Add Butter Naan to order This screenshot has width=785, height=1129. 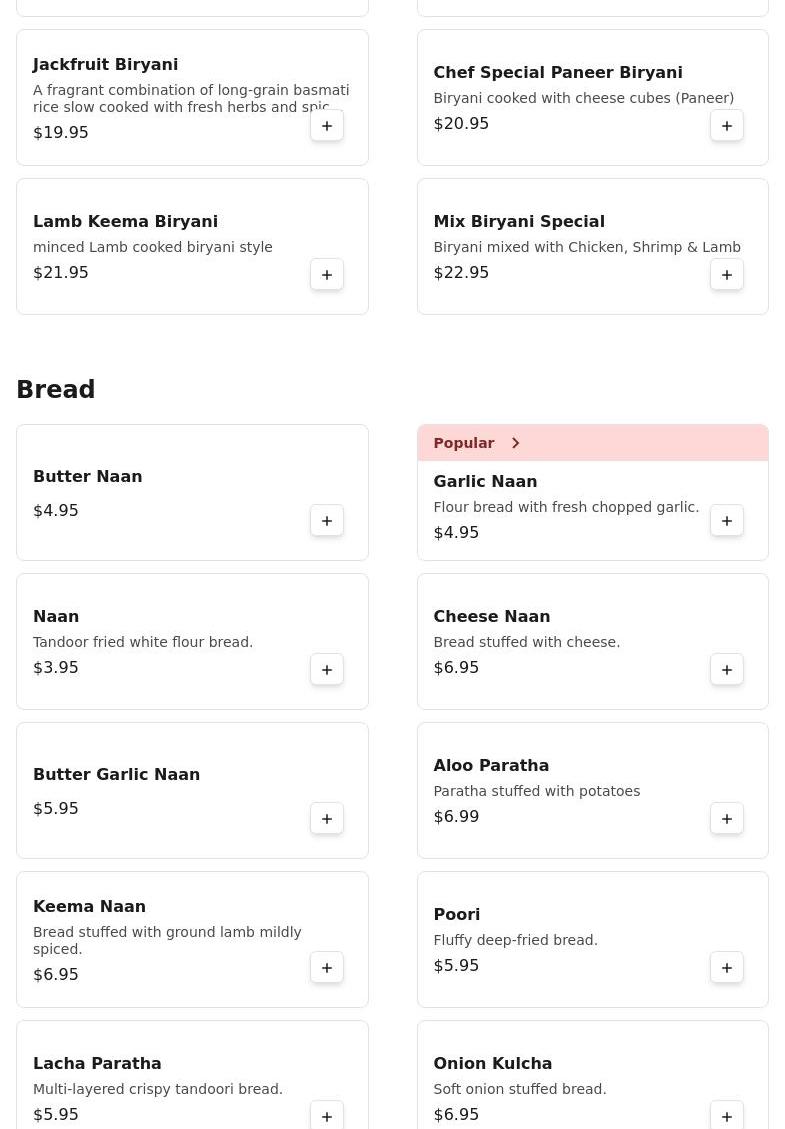tap(327, 521)
